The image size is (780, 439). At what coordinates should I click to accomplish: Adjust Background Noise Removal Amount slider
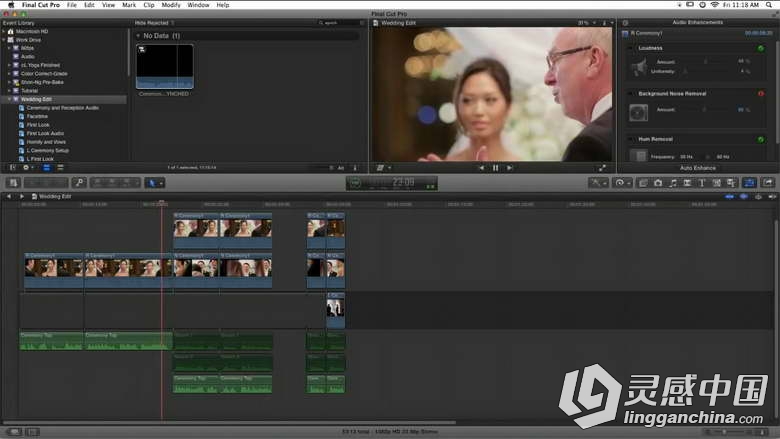point(706,109)
